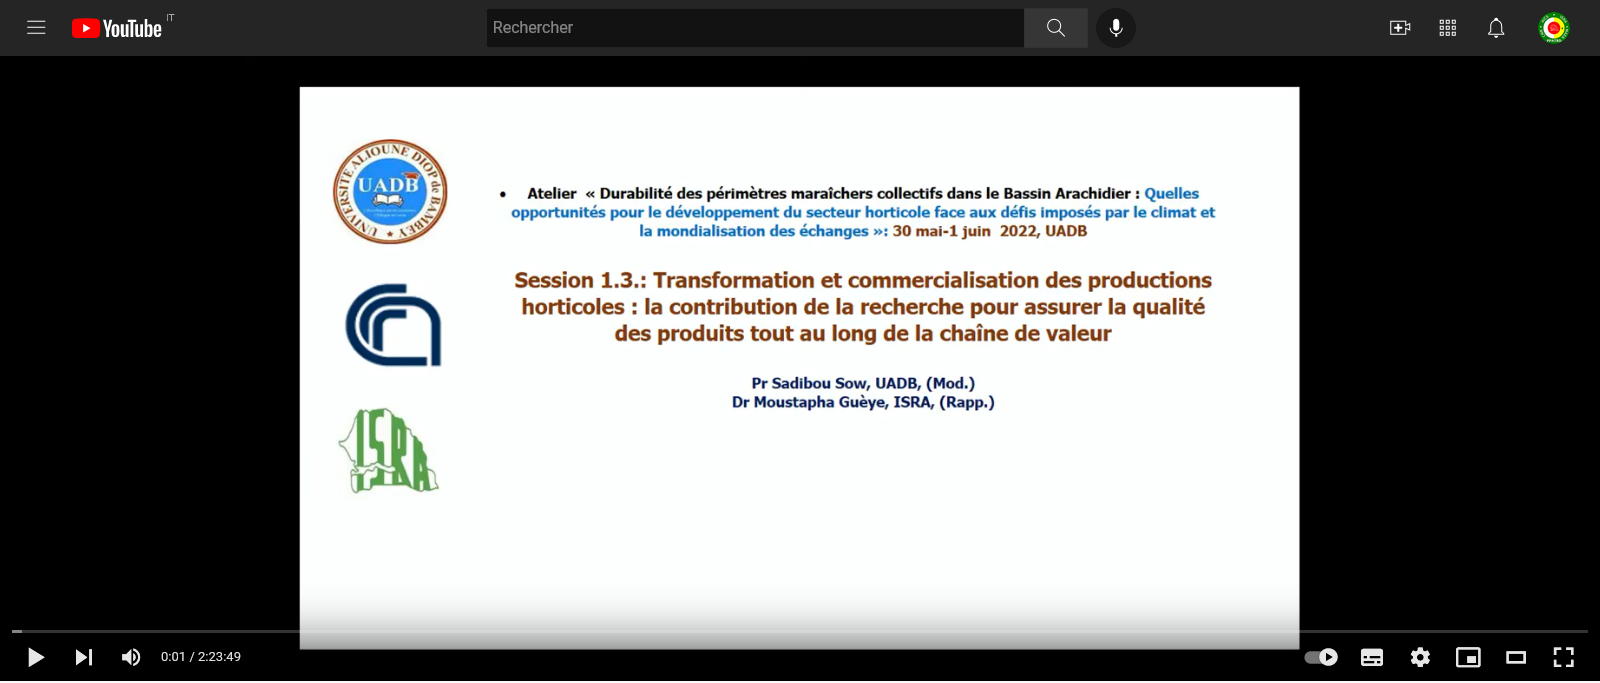Image resolution: width=1600 pixels, height=683 pixels.
Task: Turn on subtitles captions
Action: (1372, 657)
